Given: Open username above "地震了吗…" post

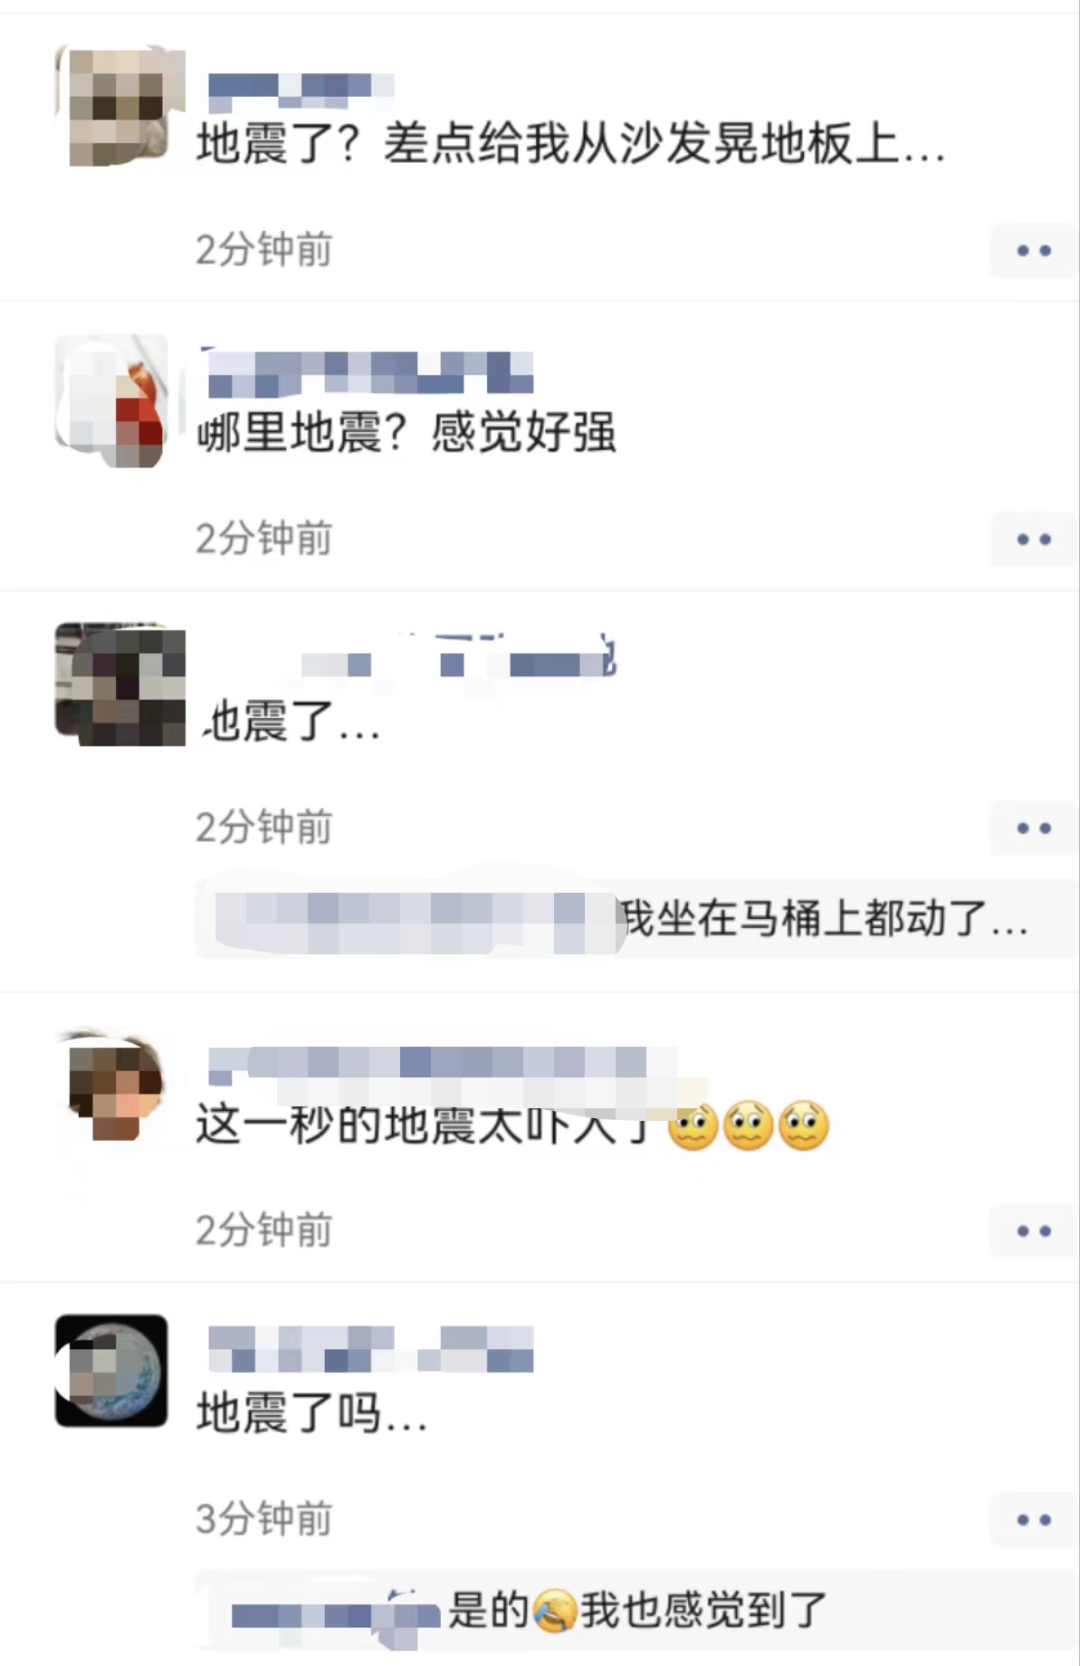Looking at the screenshot, I should pos(370,1348).
